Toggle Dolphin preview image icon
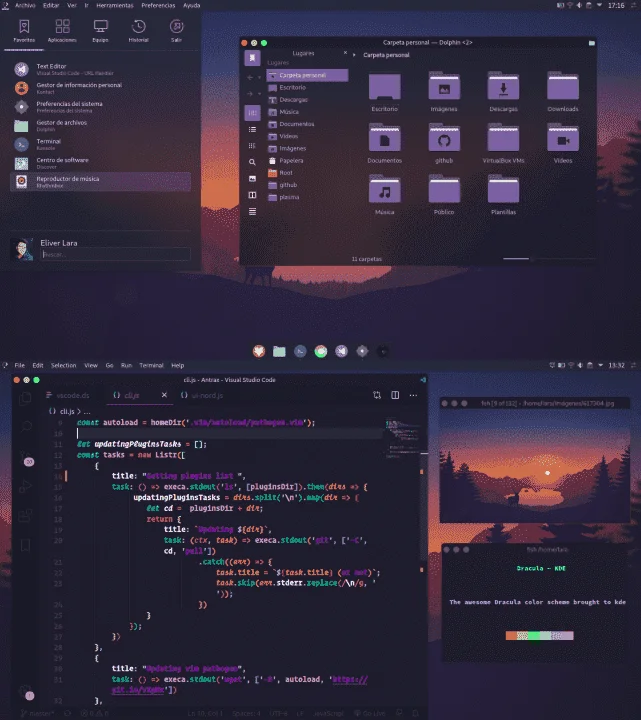 coord(253,179)
